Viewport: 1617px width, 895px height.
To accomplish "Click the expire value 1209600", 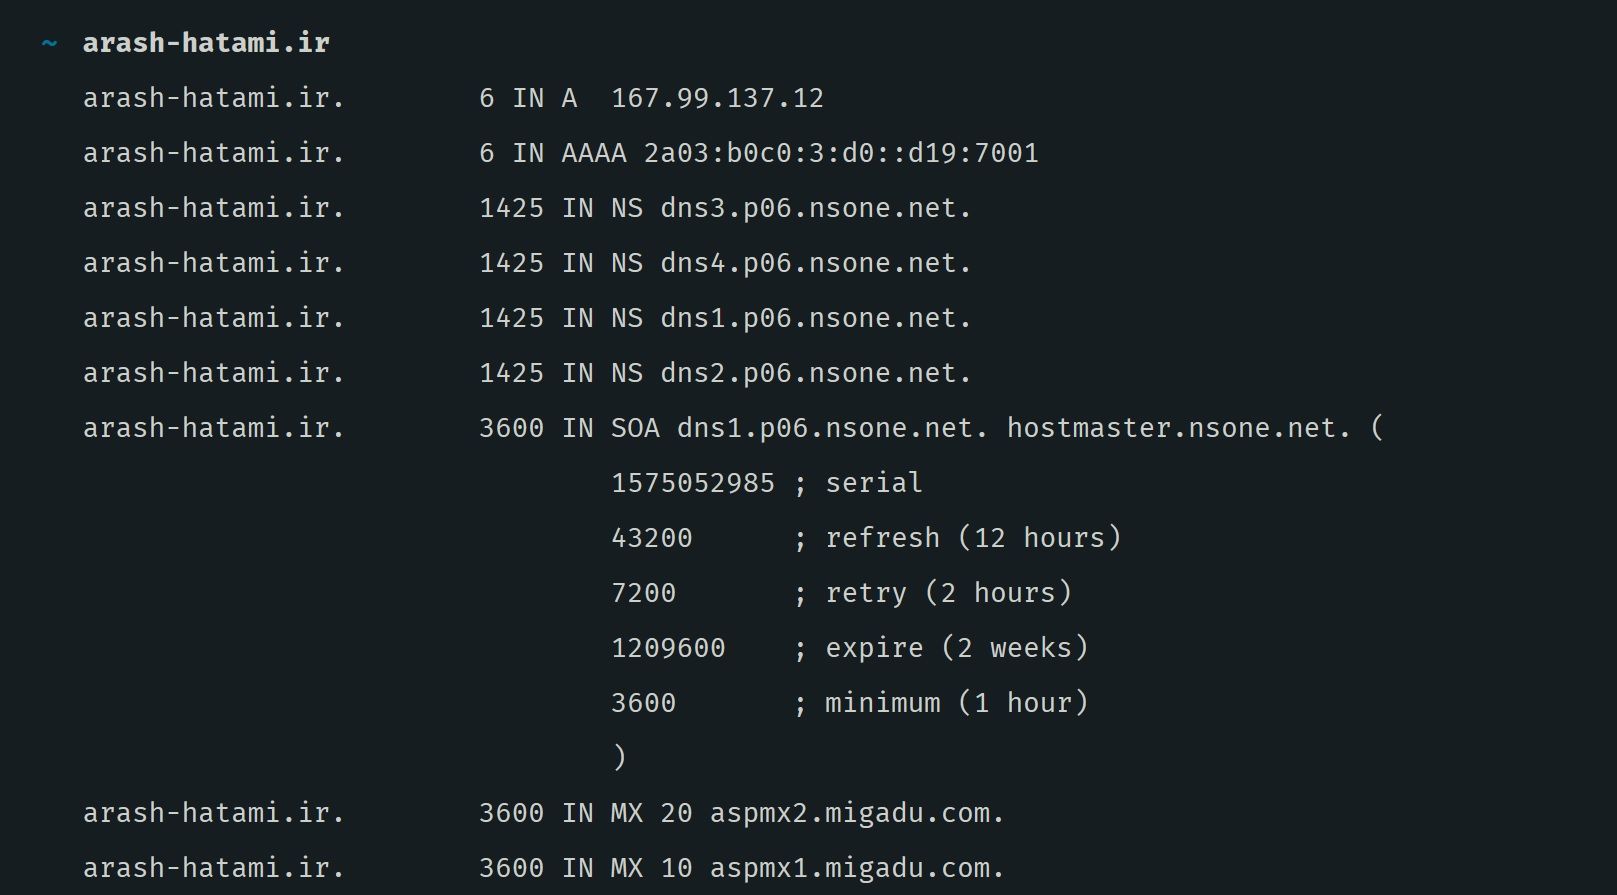I will [x=668, y=648].
